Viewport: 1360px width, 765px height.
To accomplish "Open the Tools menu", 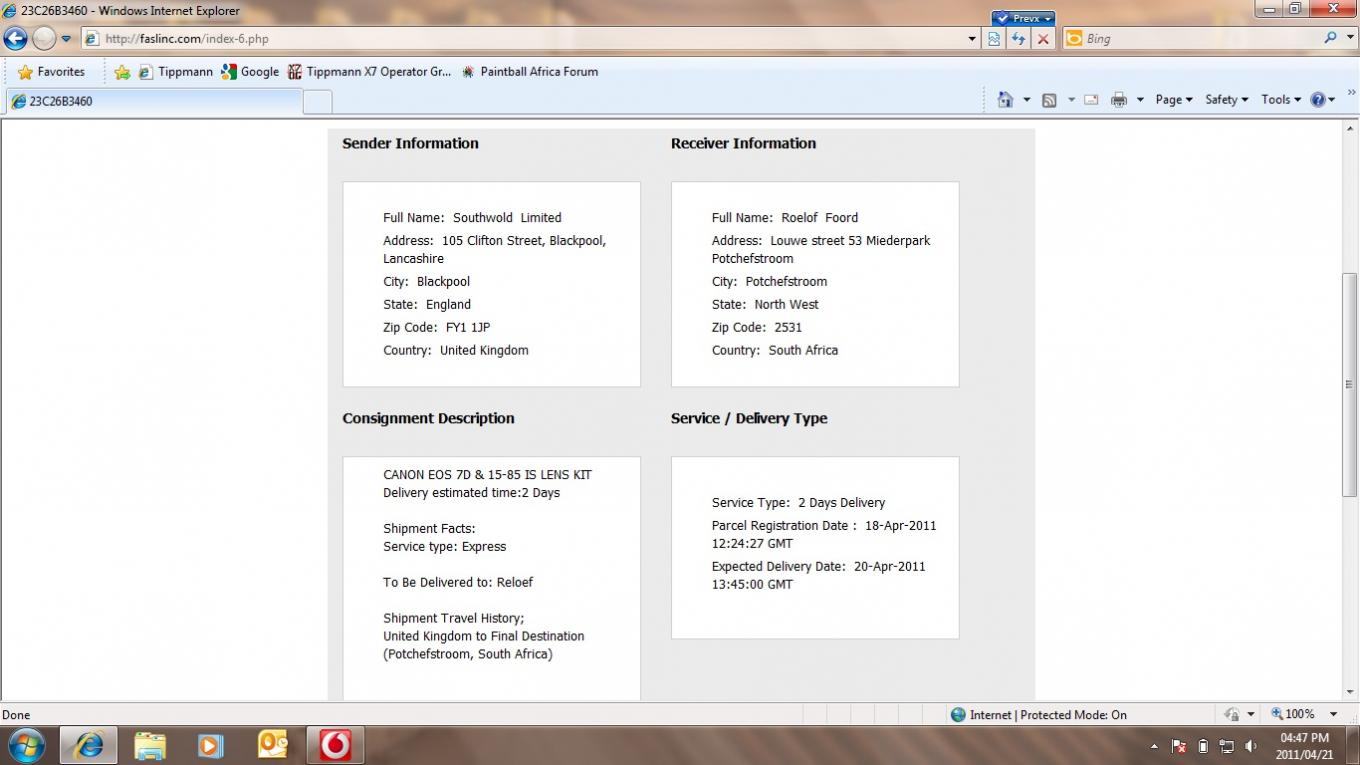I will click(x=1281, y=100).
